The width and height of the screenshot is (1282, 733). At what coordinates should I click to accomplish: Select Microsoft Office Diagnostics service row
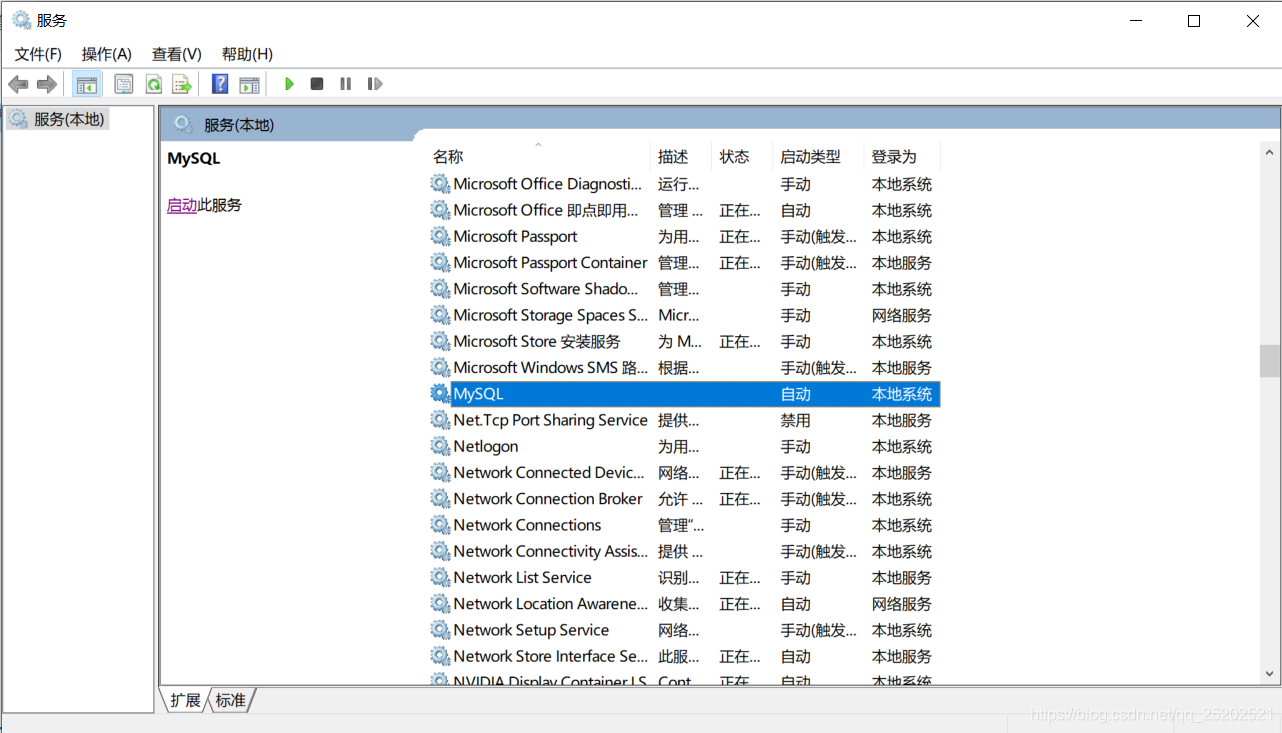[x=685, y=184]
